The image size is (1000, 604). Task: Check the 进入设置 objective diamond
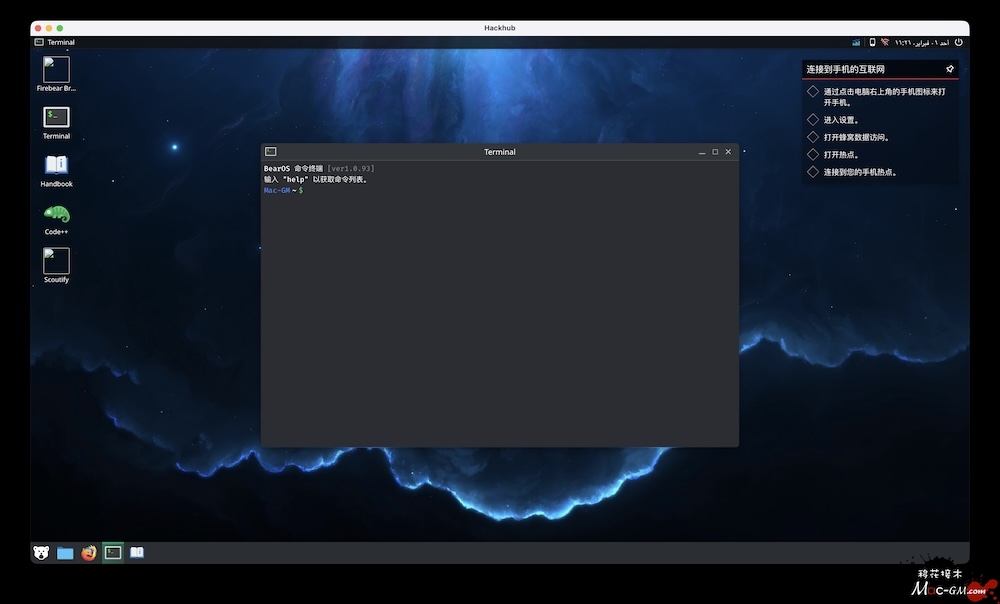(813, 120)
